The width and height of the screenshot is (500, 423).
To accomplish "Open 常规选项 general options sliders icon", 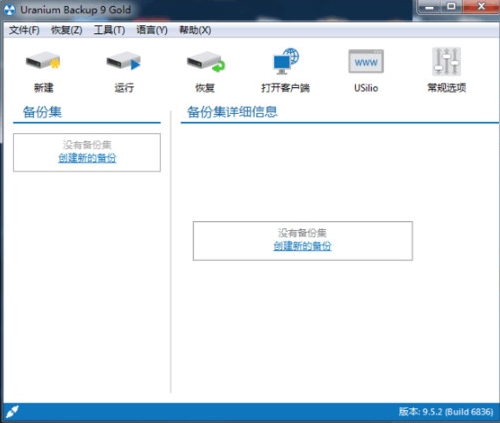I will (x=446, y=61).
